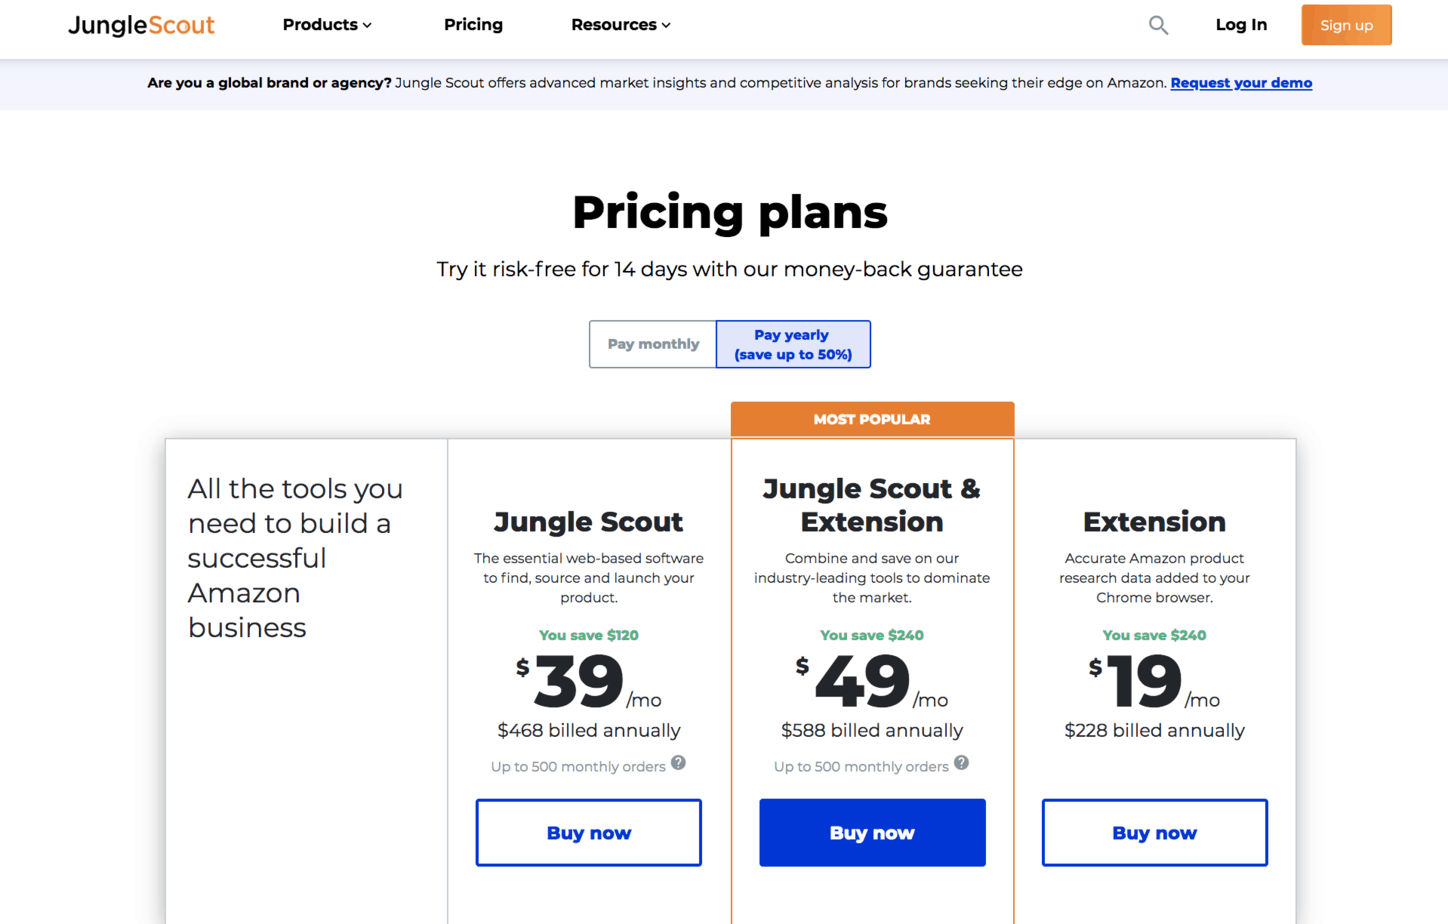Click the Jungle Scout plan heading

588,522
